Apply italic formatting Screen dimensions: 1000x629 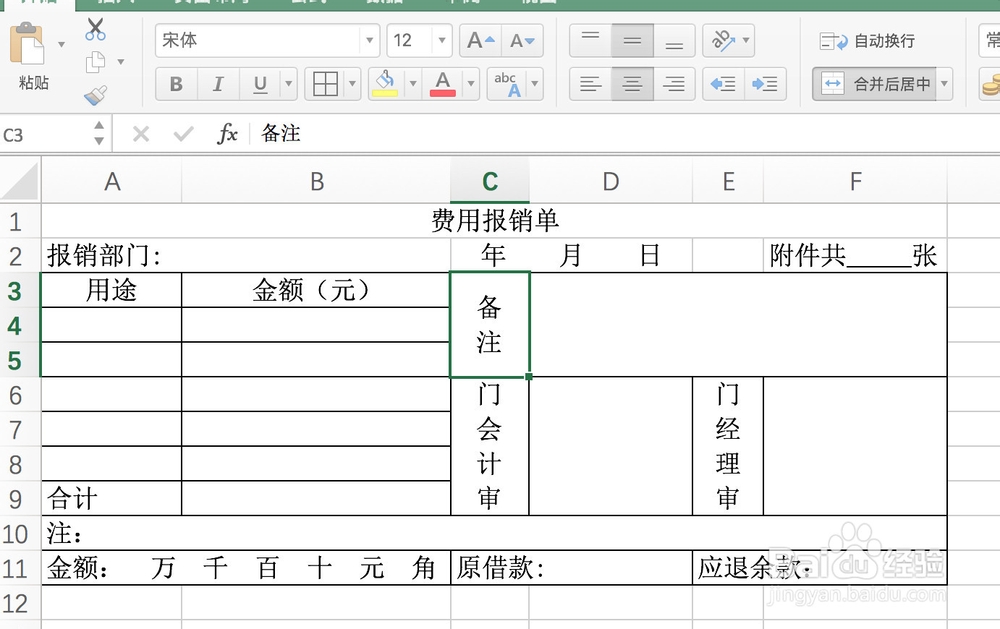pyautogui.click(x=217, y=84)
